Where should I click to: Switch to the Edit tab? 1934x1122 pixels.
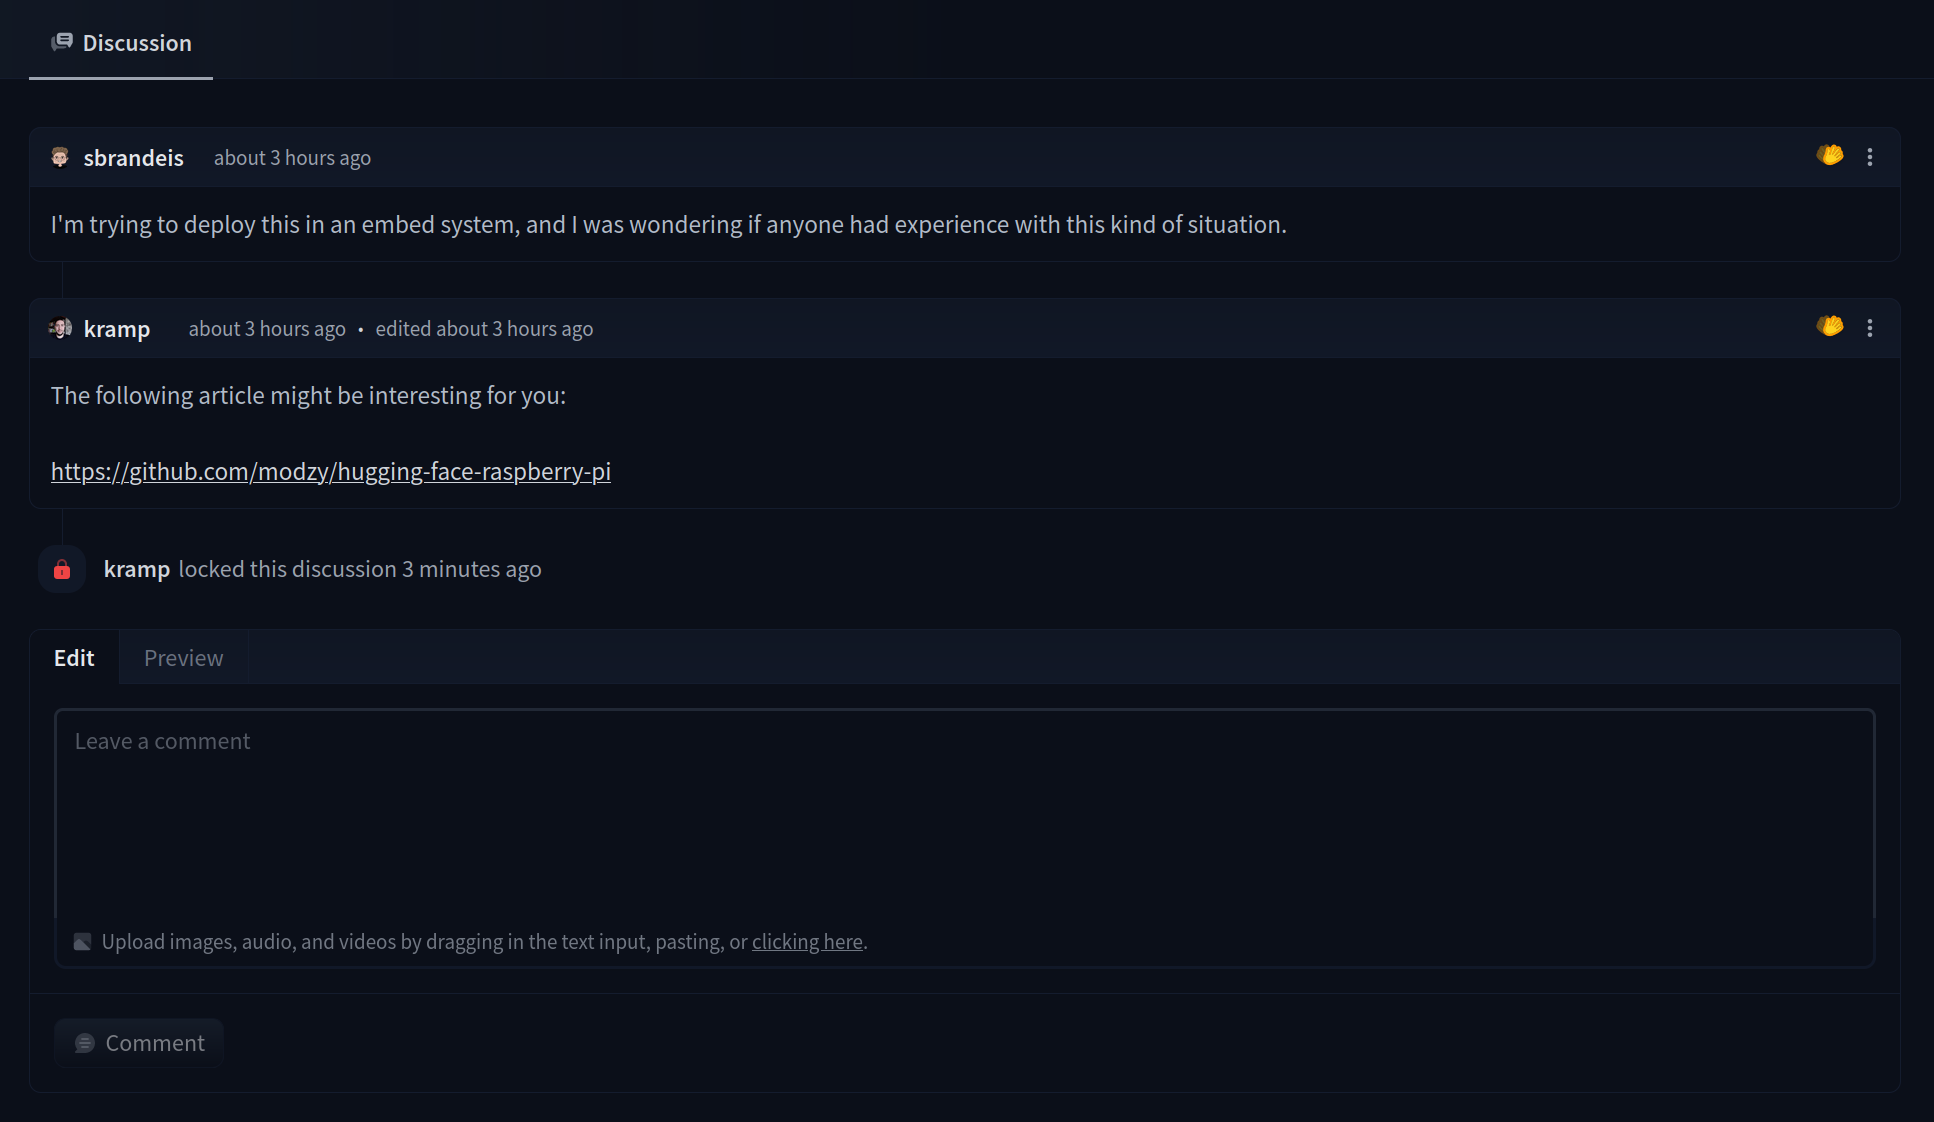pos(74,658)
